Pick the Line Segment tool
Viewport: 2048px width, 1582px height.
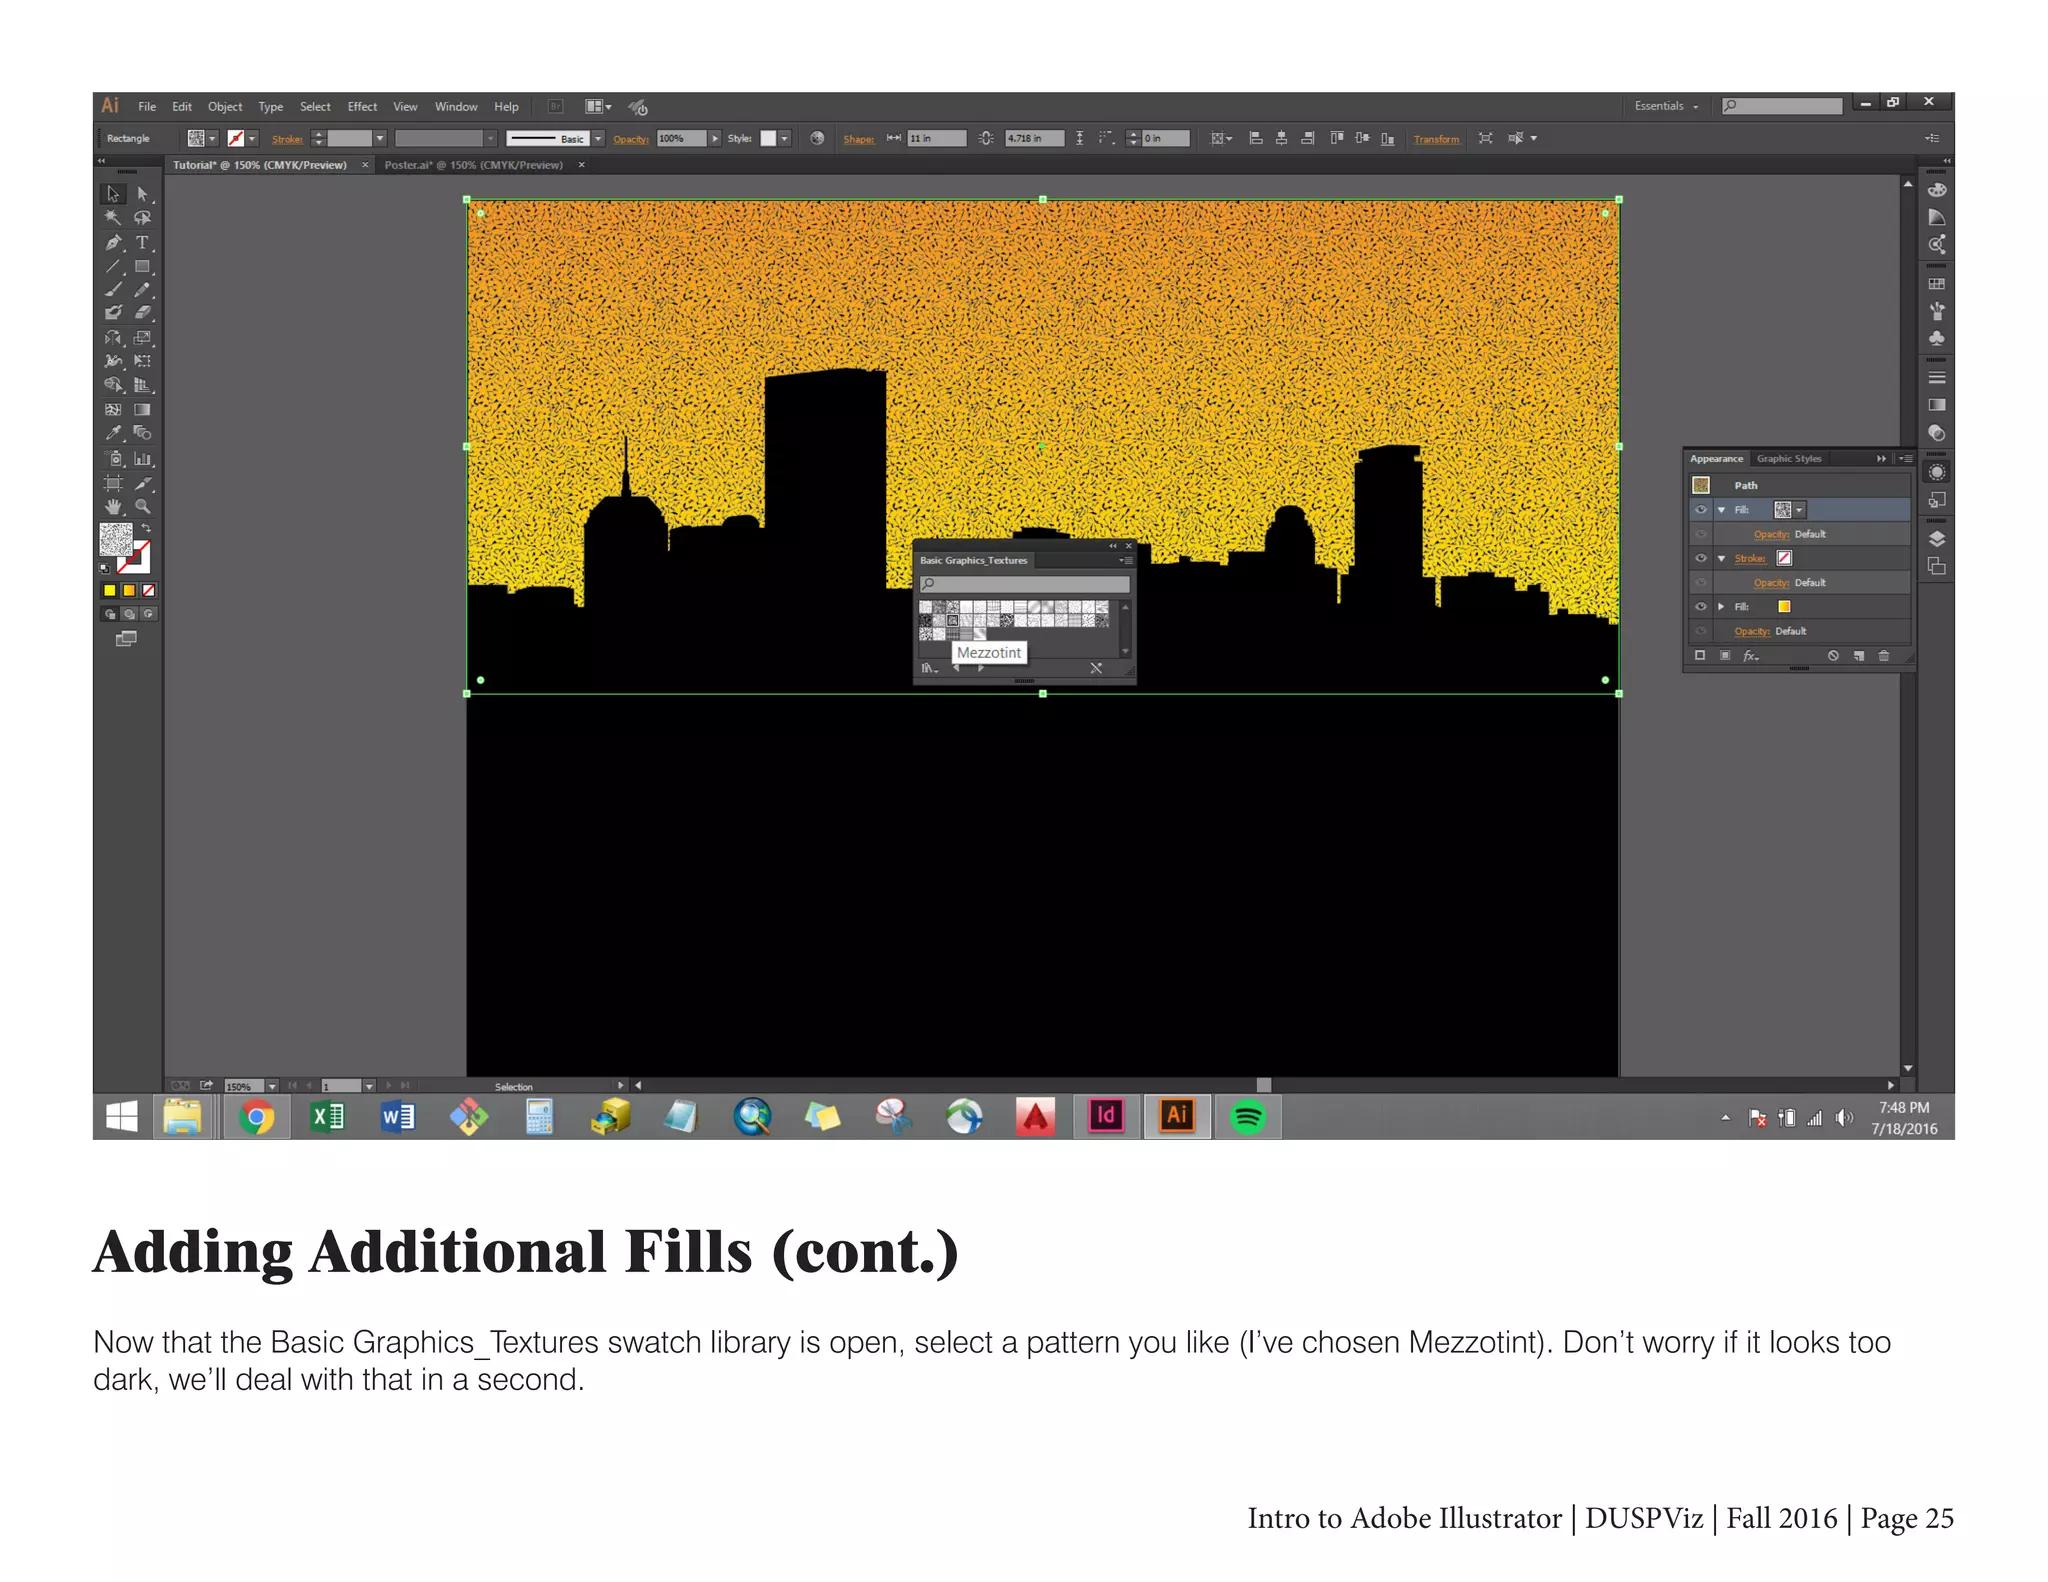(113, 266)
